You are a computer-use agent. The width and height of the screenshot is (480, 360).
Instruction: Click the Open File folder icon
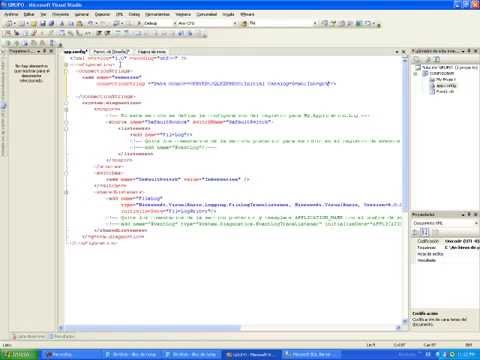34,23
